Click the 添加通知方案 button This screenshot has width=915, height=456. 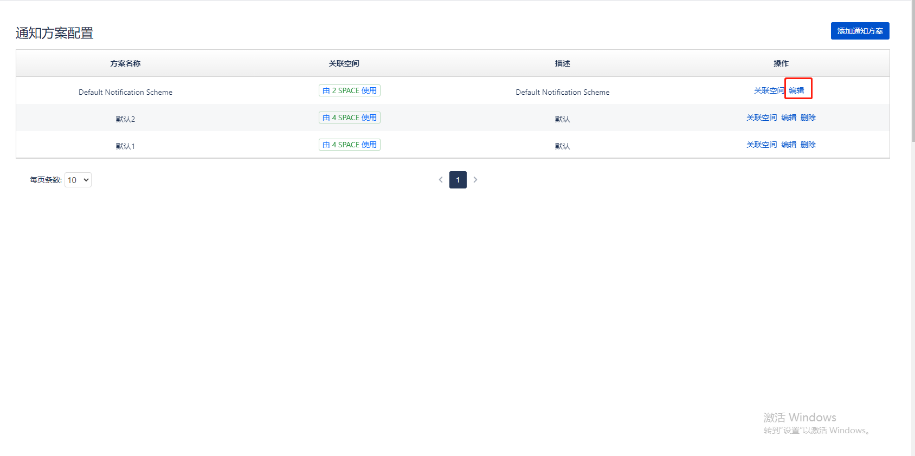[x=859, y=31]
